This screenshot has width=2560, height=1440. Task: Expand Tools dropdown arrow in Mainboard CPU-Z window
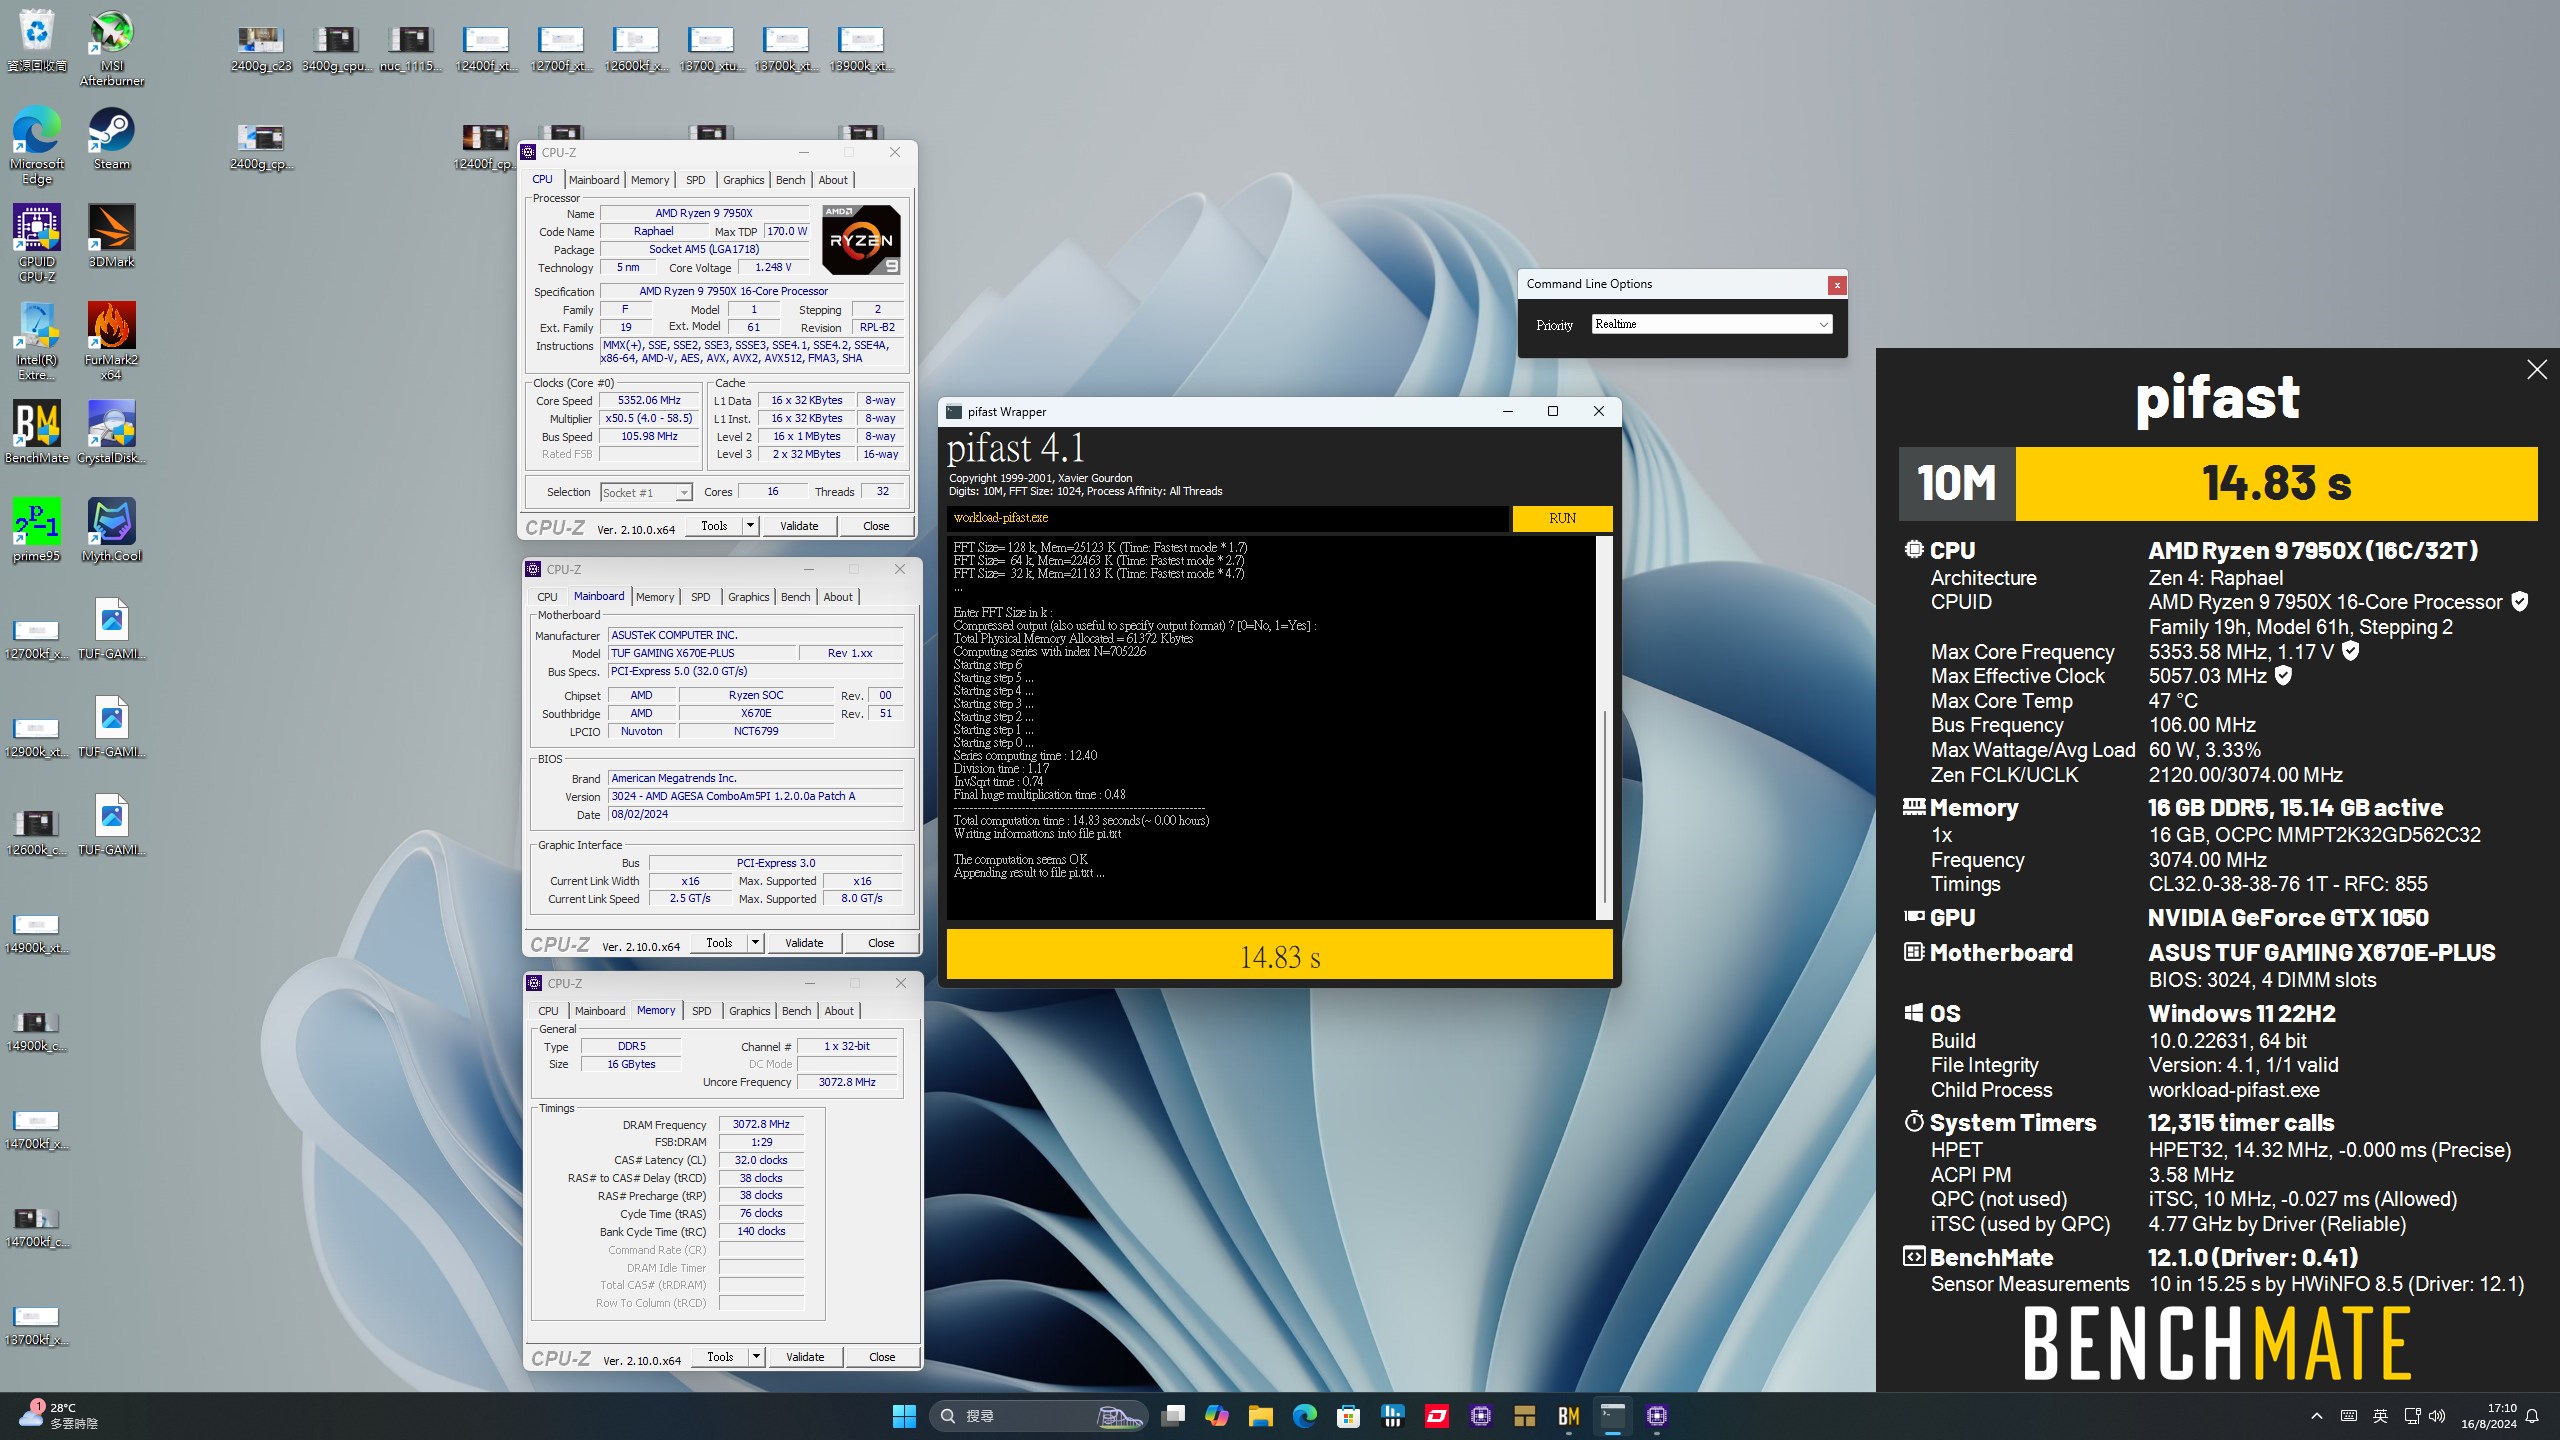tap(755, 943)
